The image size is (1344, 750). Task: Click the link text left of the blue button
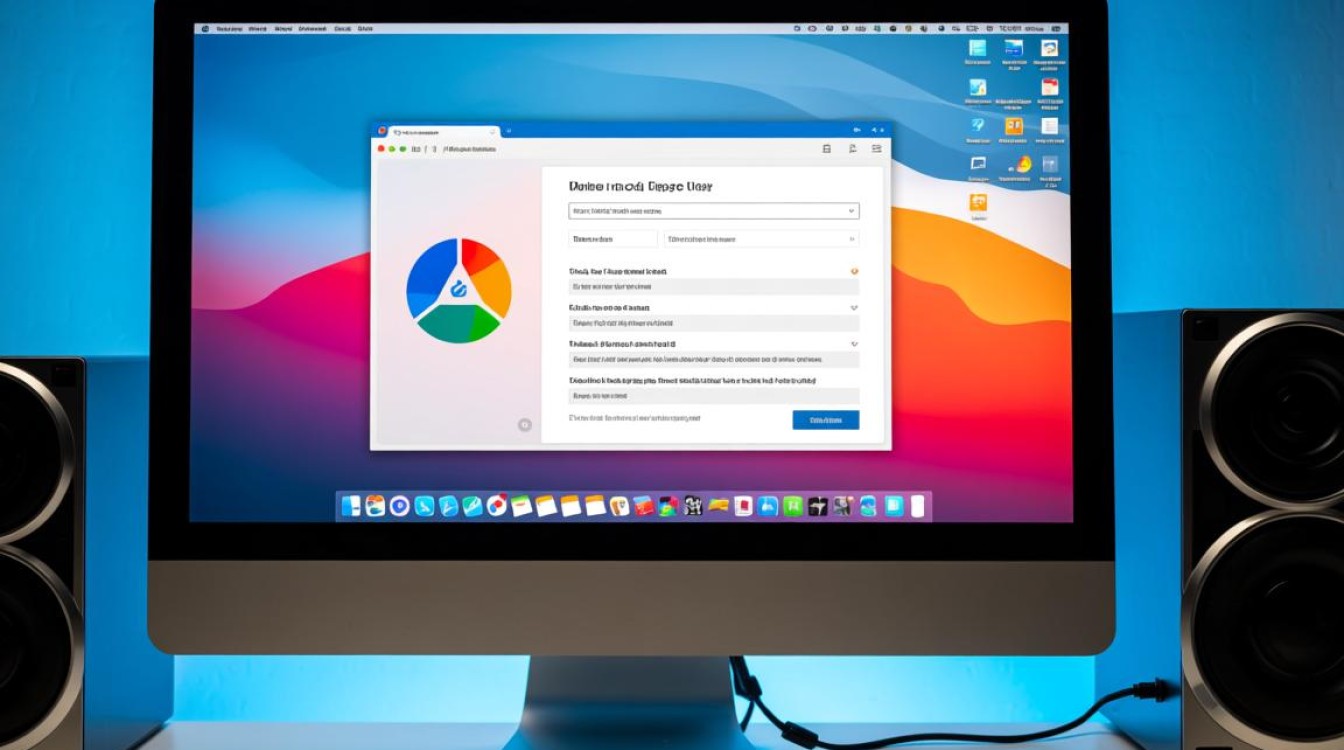click(635, 418)
